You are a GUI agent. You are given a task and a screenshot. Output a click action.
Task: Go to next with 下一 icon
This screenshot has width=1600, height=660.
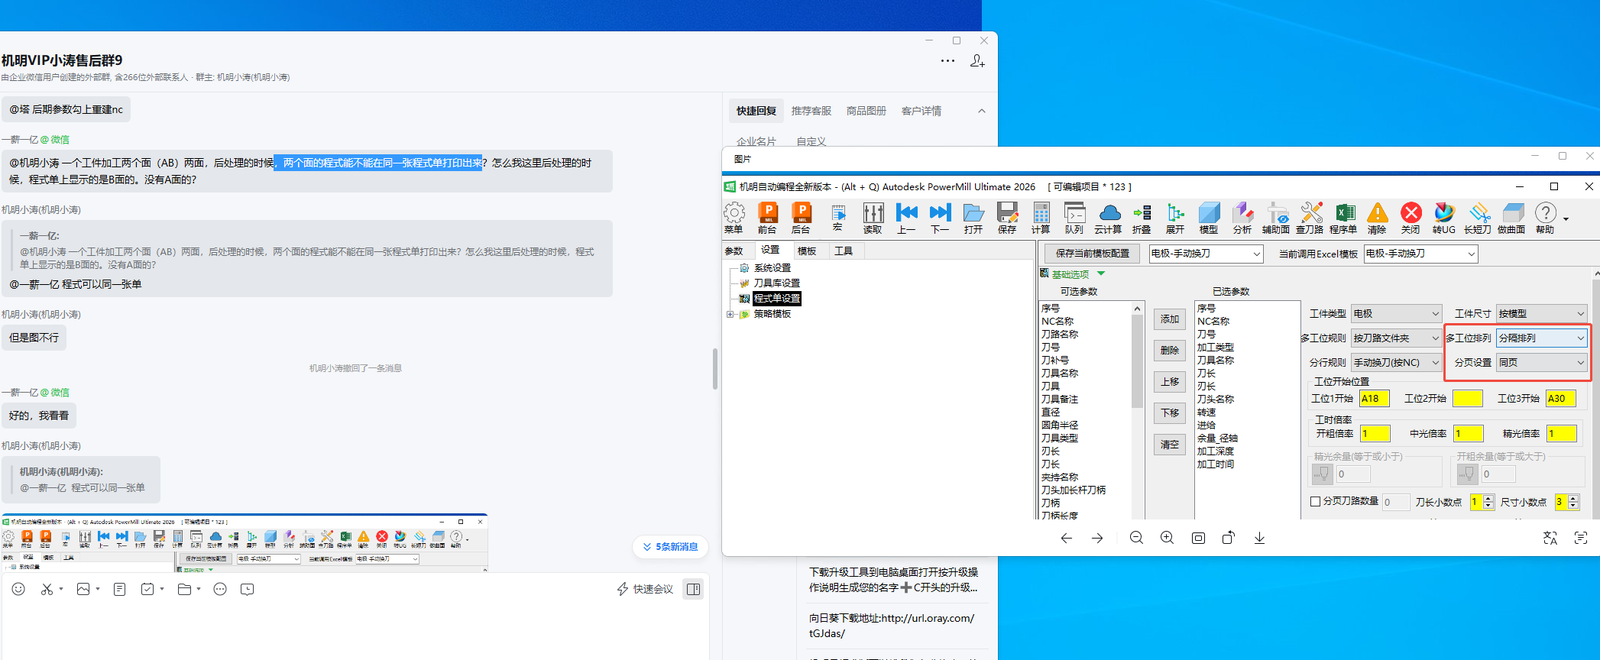click(x=940, y=217)
